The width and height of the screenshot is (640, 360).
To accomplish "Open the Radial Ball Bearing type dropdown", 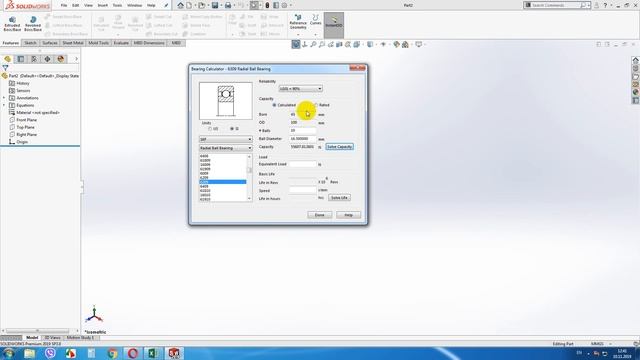I will pyautogui.click(x=225, y=148).
